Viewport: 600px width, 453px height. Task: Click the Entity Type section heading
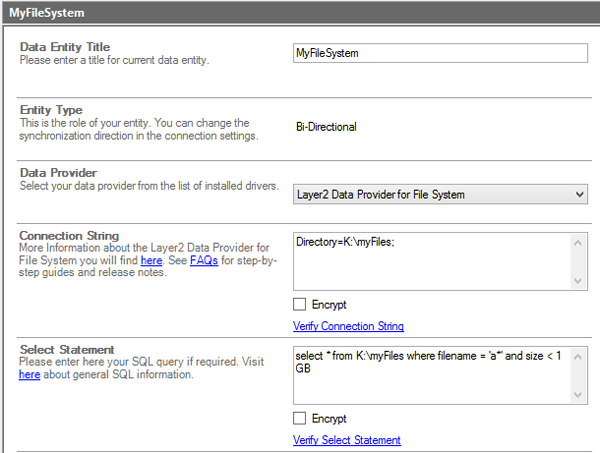point(51,110)
